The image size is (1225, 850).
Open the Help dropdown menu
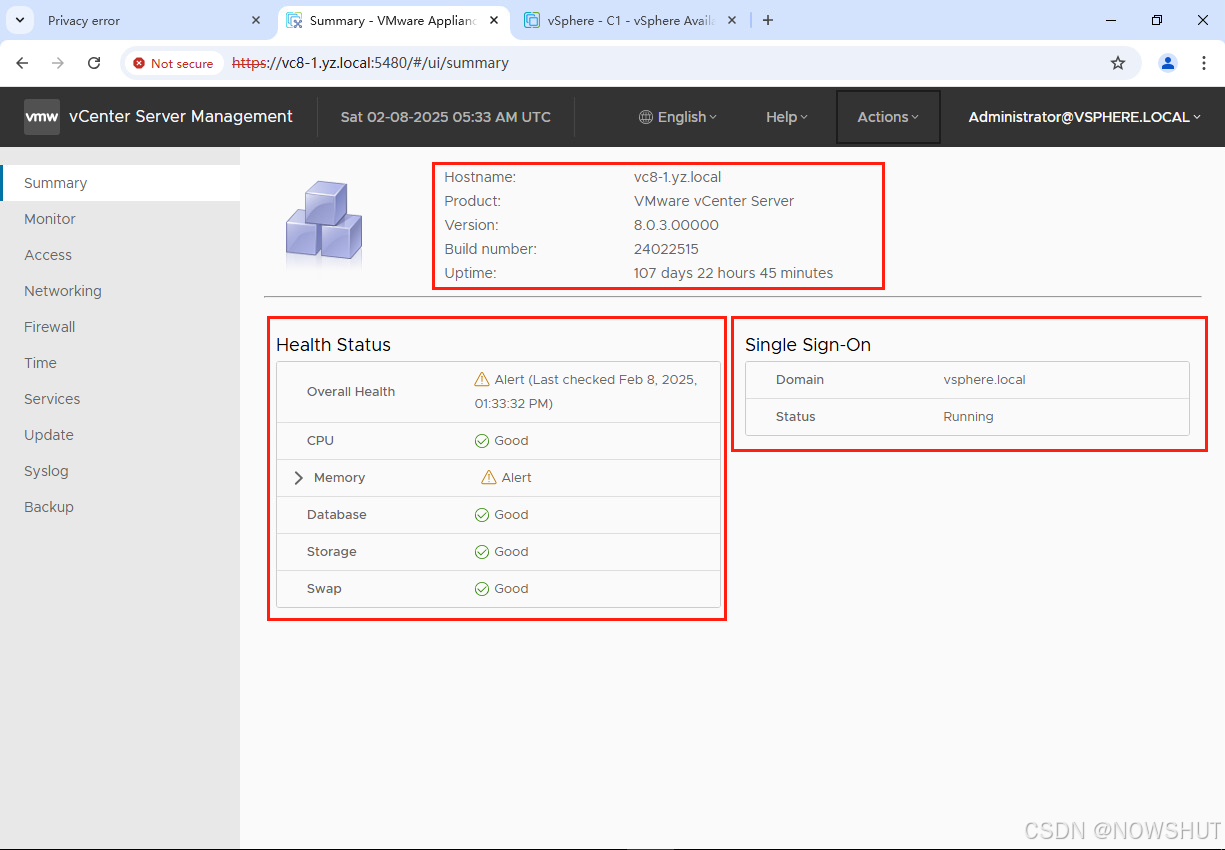[x=787, y=117]
